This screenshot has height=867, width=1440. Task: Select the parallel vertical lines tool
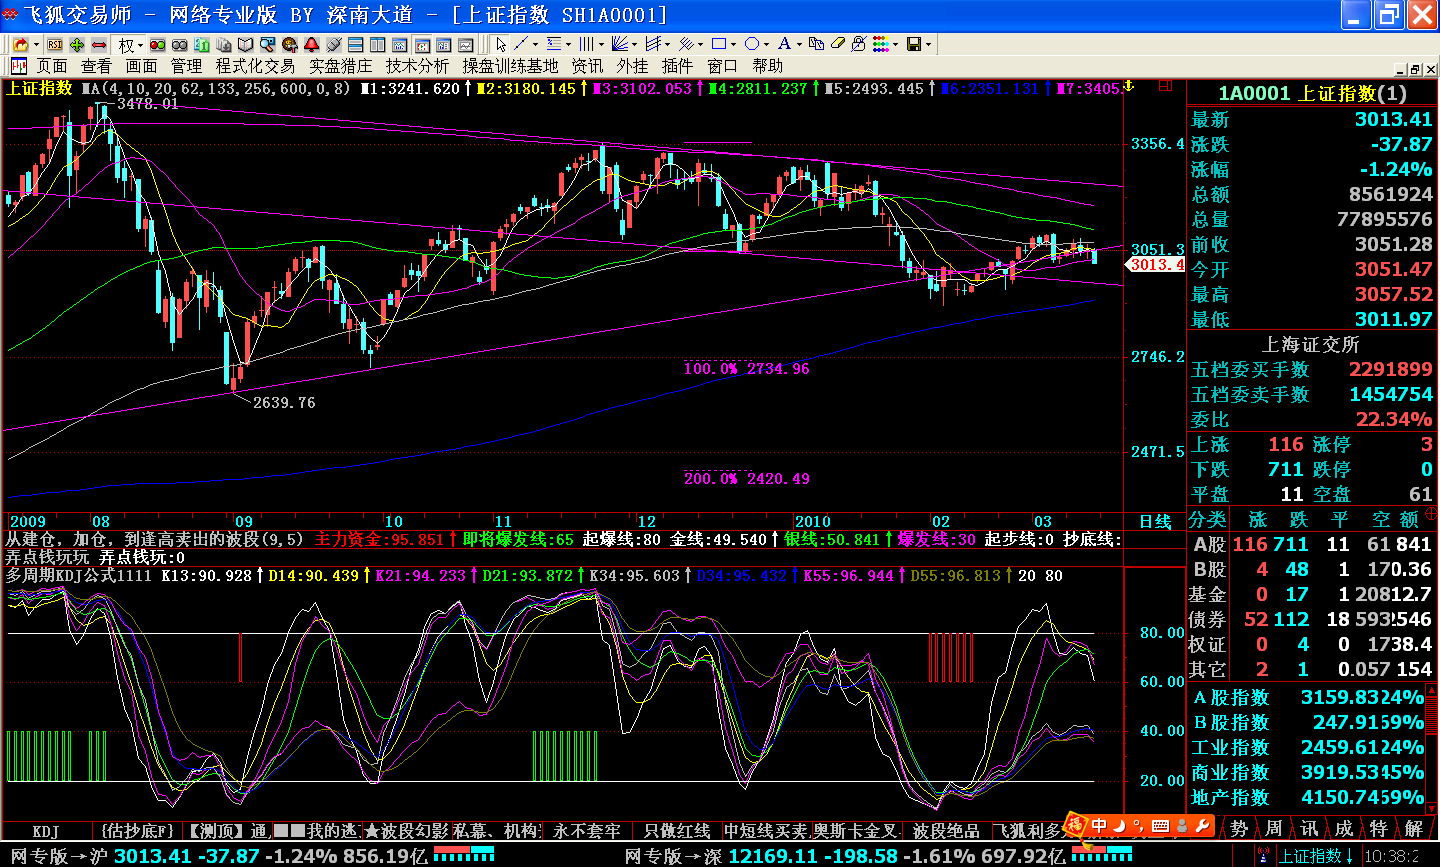(x=587, y=45)
